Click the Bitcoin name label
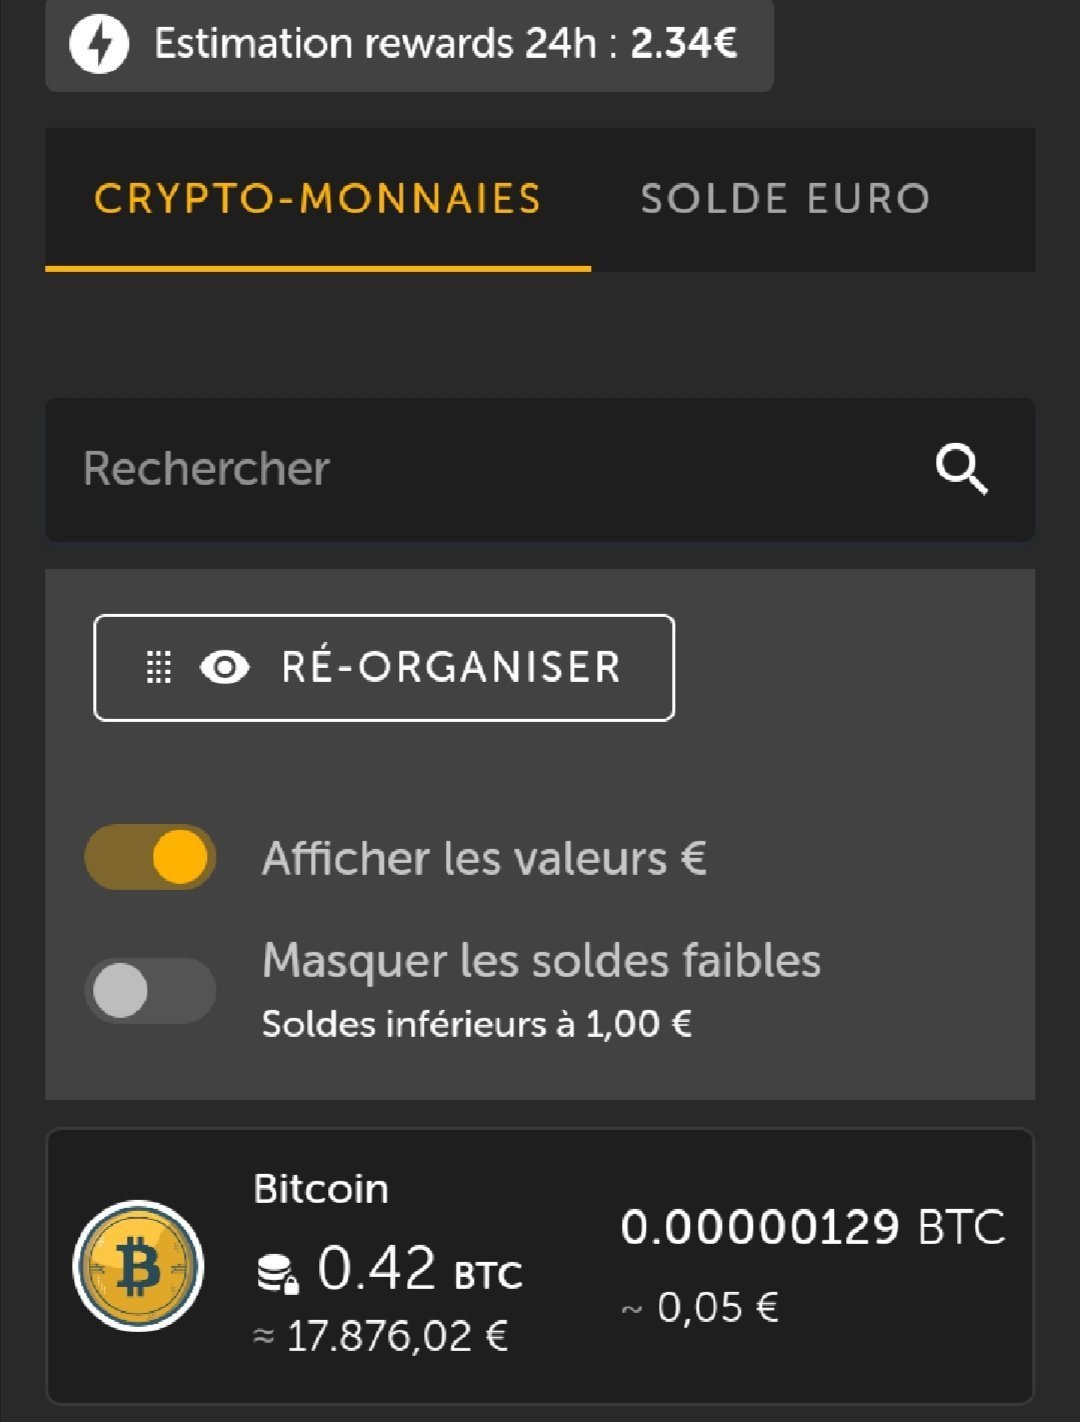The width and height of the screenshot is (1080, 1422). coord(321,1189)
